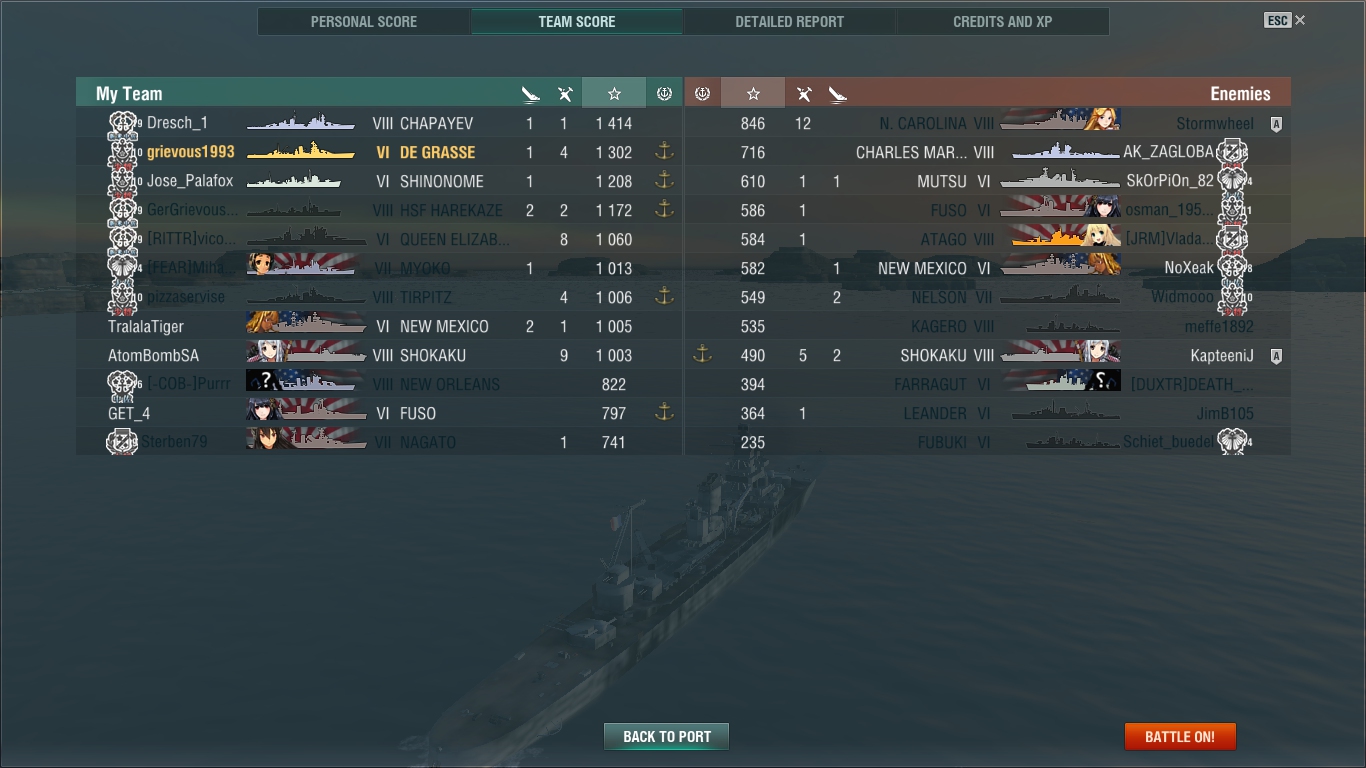Click the aircraft shot down icon in Enemies header
The image size is (1366, 768).
pos(803,94)
